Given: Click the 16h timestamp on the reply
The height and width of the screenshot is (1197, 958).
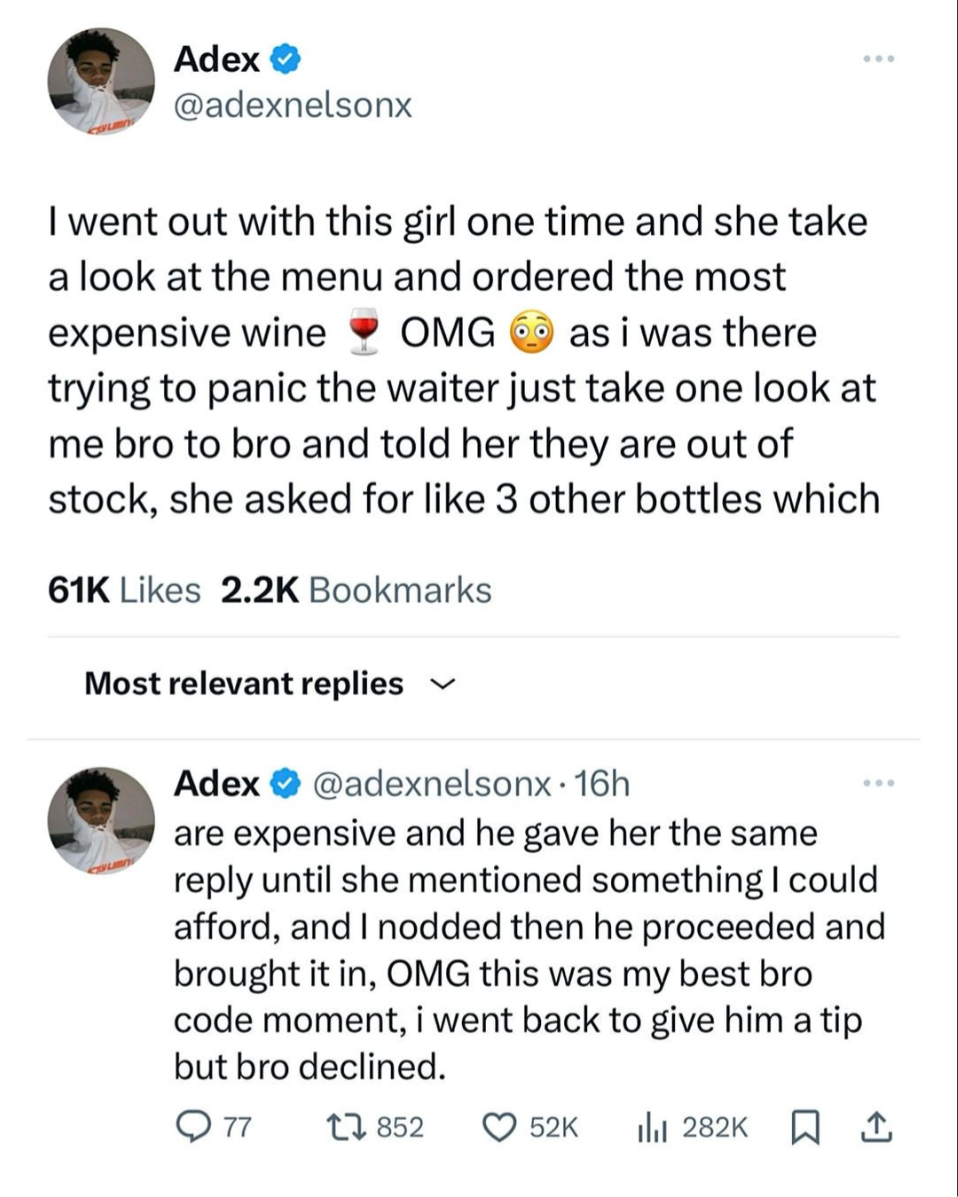Looking at the screenshot, I should 605,784.
